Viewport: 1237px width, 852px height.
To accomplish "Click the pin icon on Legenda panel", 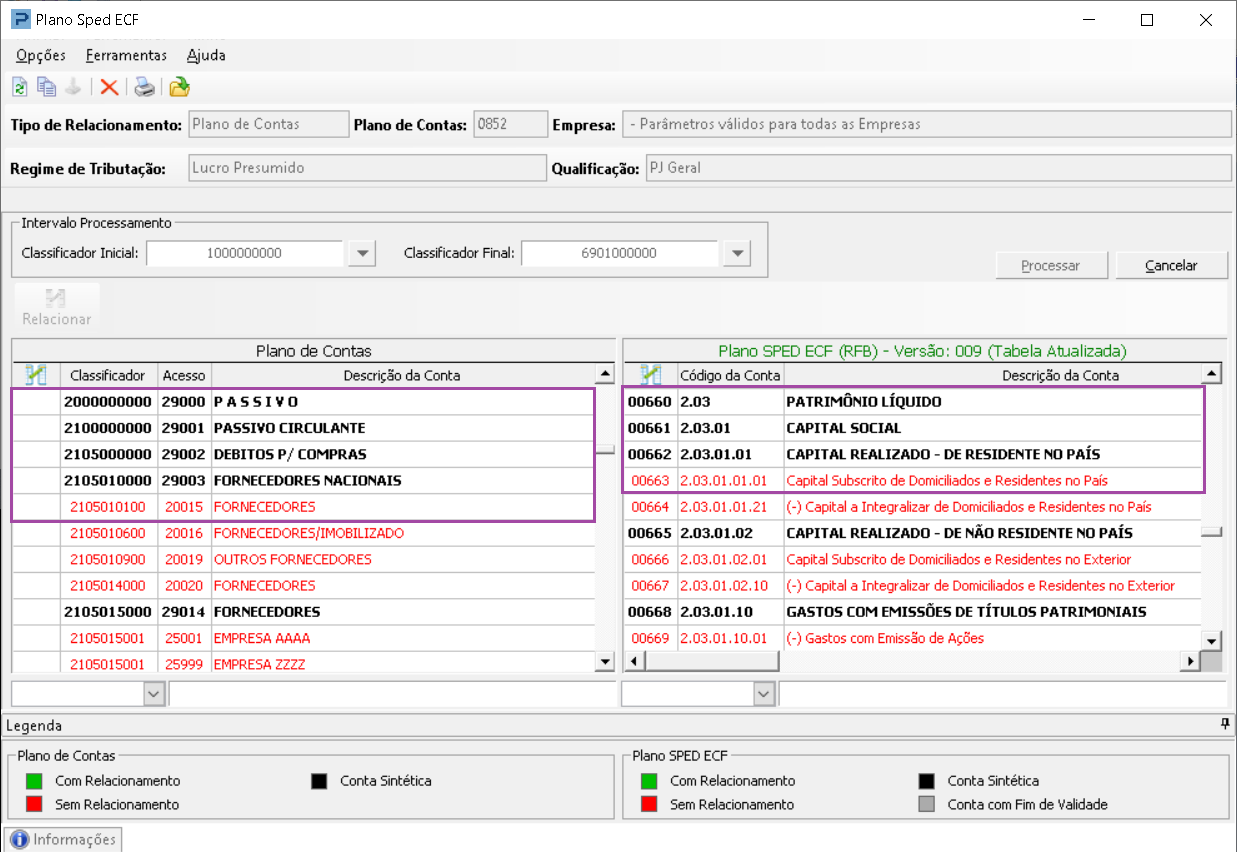I will click(1224, 724).
